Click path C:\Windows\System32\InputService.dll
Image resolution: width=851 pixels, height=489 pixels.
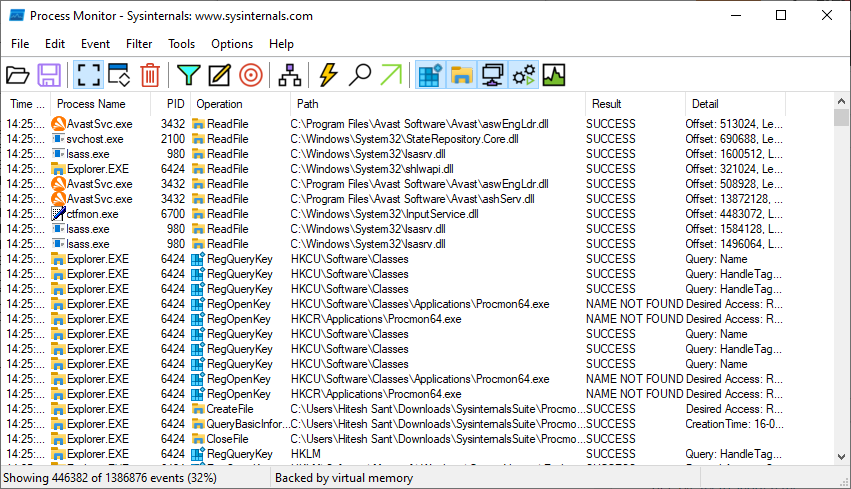384,214
